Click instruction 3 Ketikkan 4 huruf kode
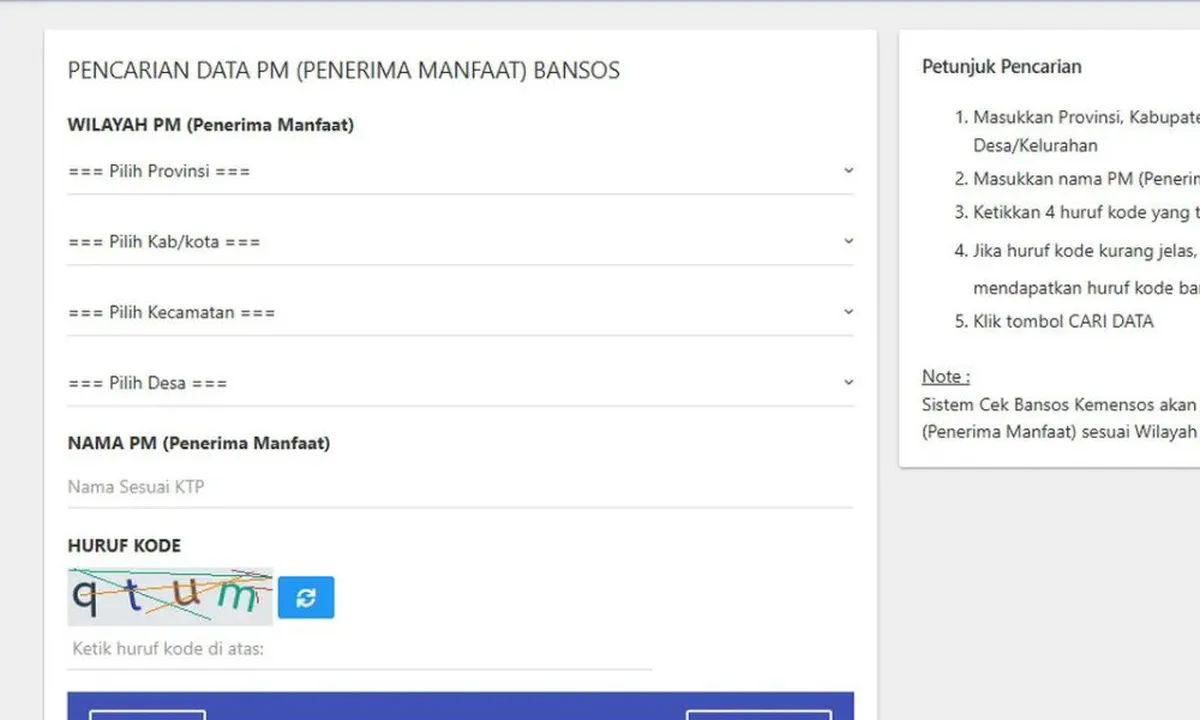This screenshot has height=720, width=1200. 1087,213
